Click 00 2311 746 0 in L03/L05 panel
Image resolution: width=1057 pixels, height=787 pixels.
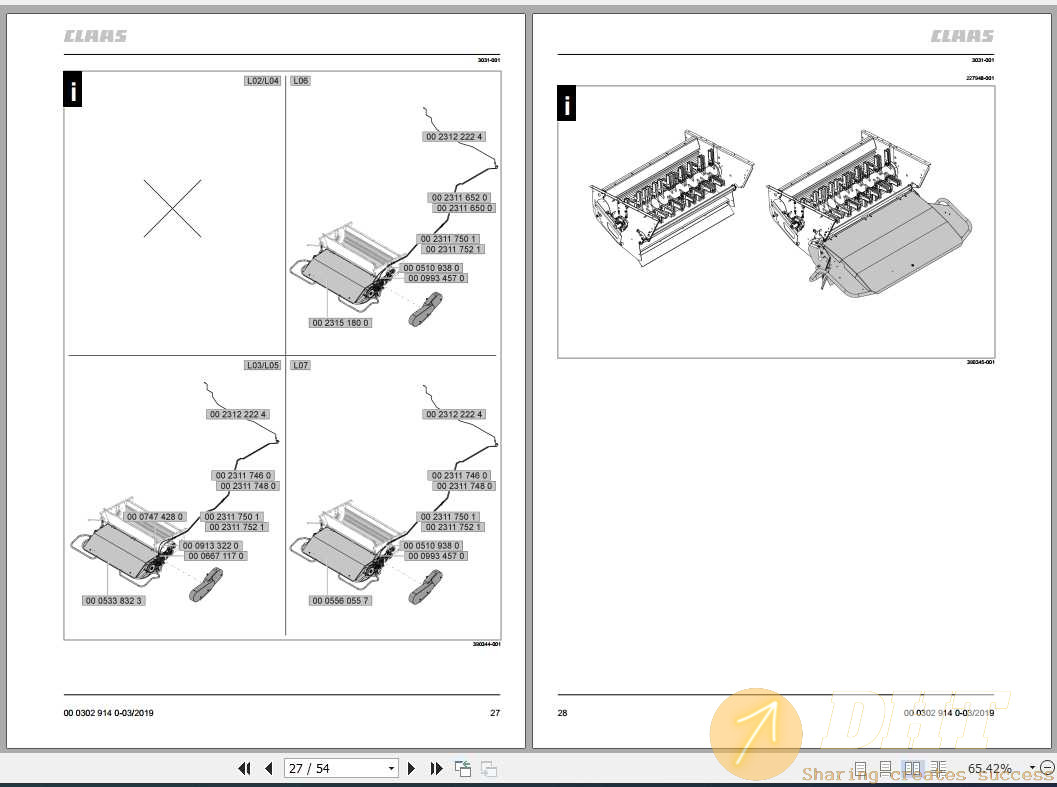243,475
